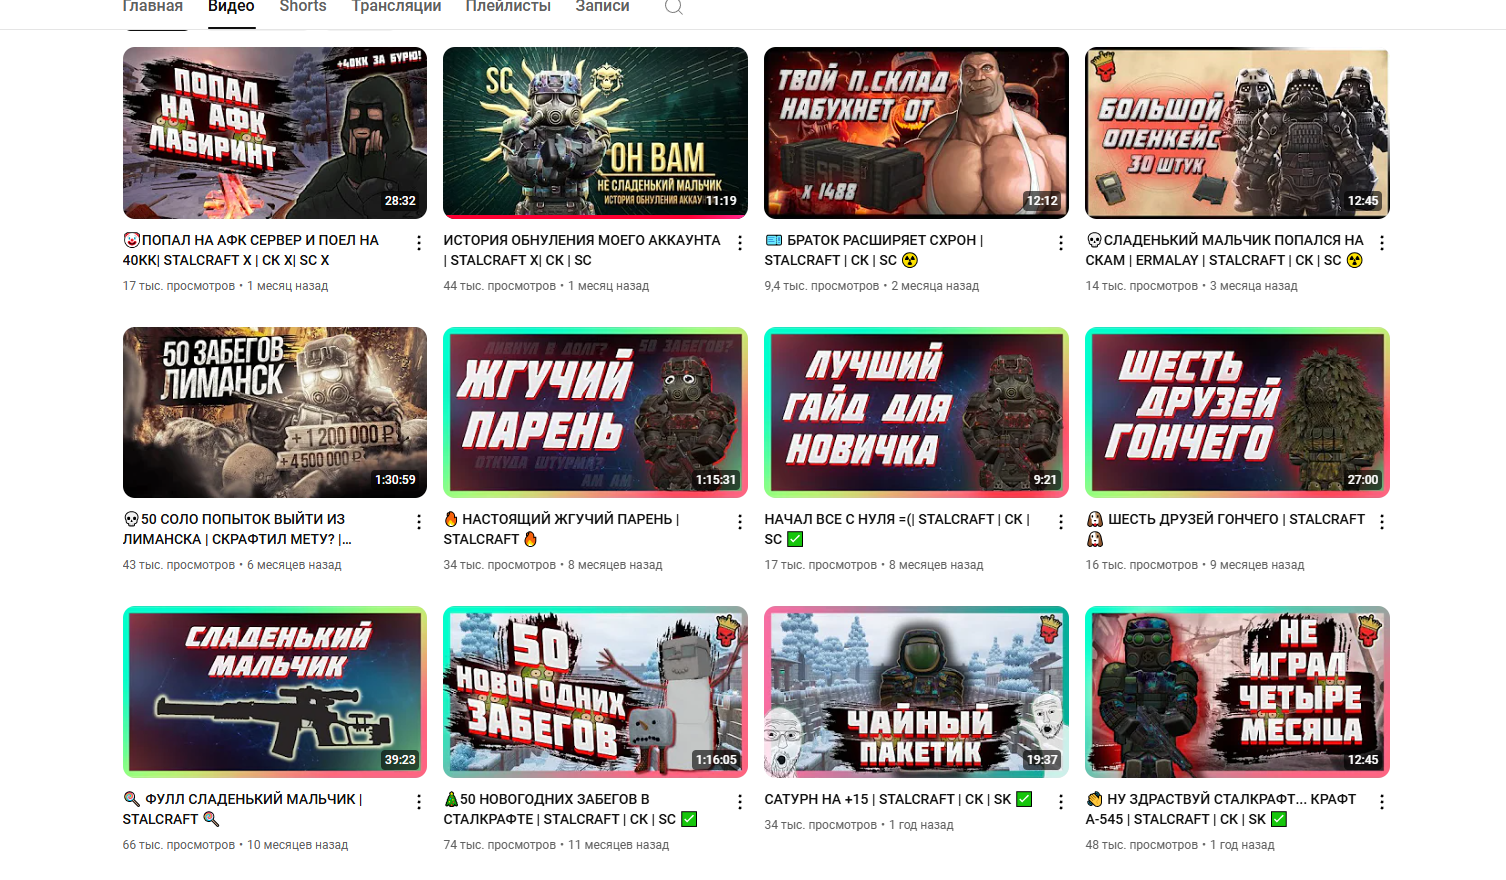Click the 1:15:31 duration badge
This screenshot has width=1506, height=880.
pos(716,480)
